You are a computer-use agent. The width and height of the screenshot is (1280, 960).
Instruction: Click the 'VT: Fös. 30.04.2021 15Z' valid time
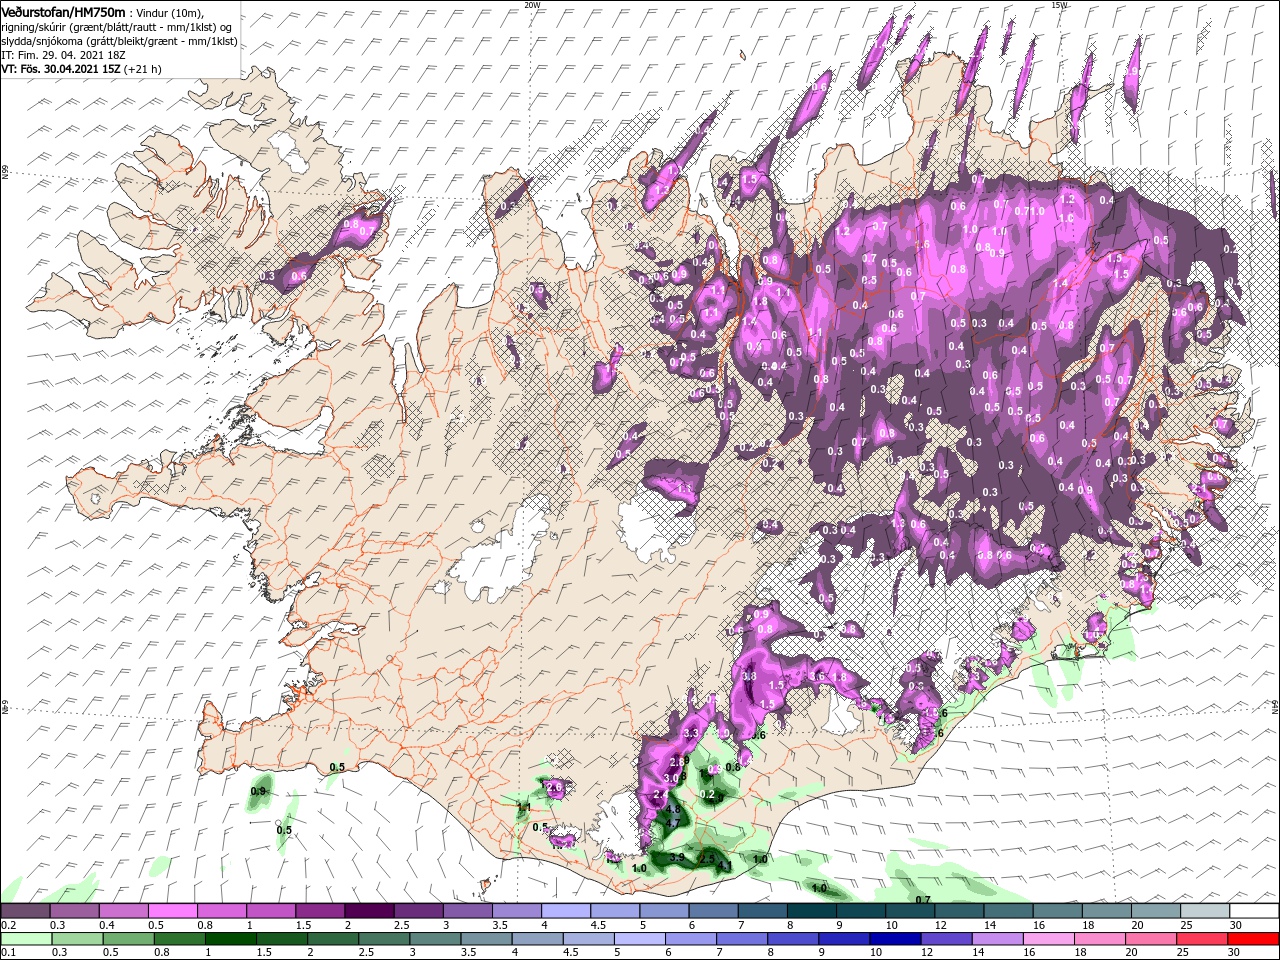point(61,69)
